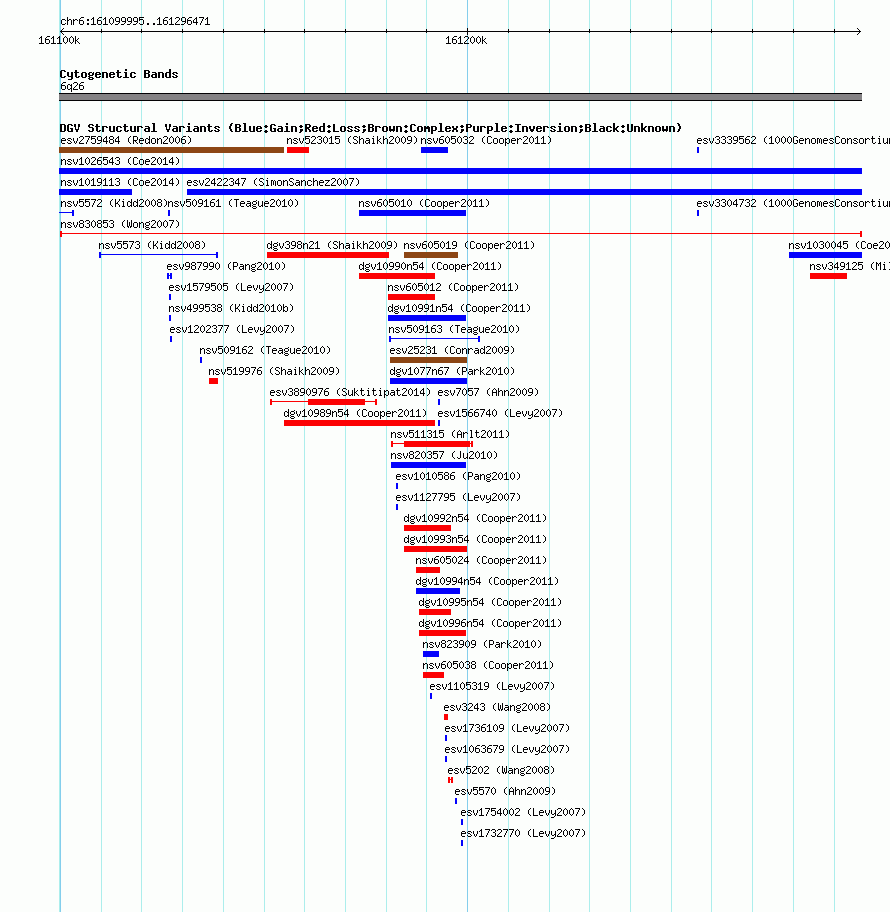Click the esv2759484 (Redon2006) variant label
The image size is (890, 912).
tap(126, 140)
